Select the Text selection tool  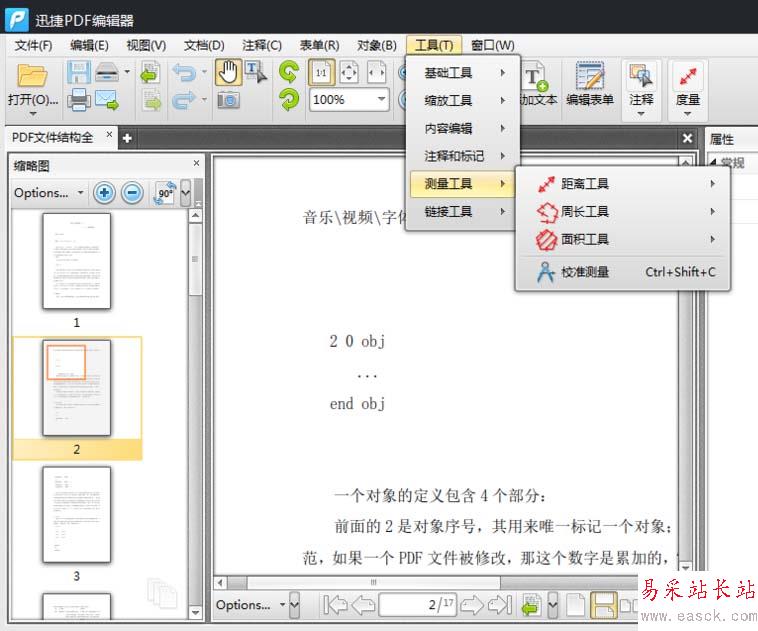click(255, 73)
